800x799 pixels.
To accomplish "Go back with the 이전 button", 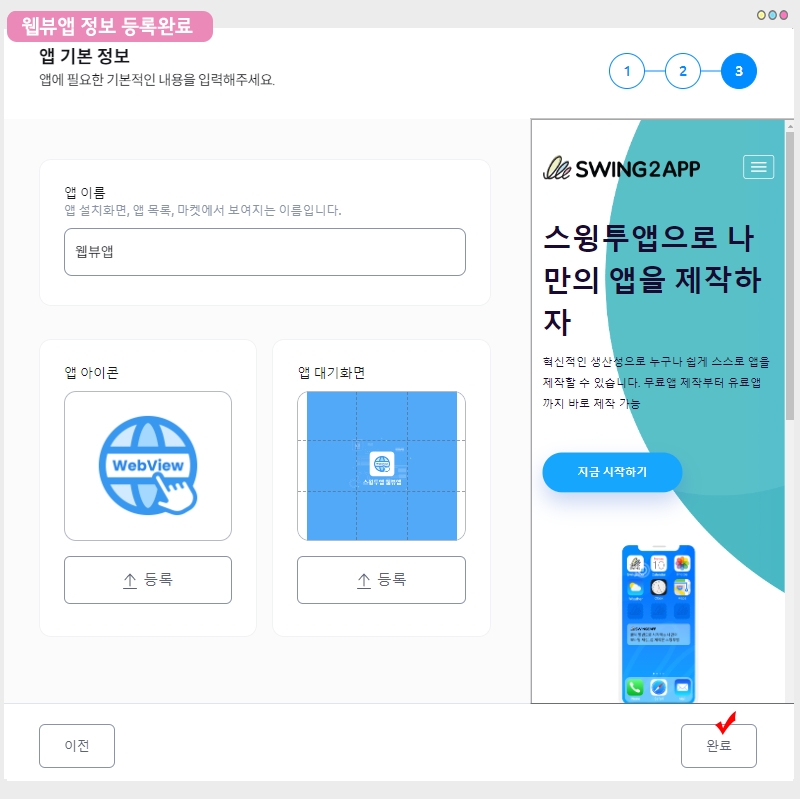I will tap(77, 745).
